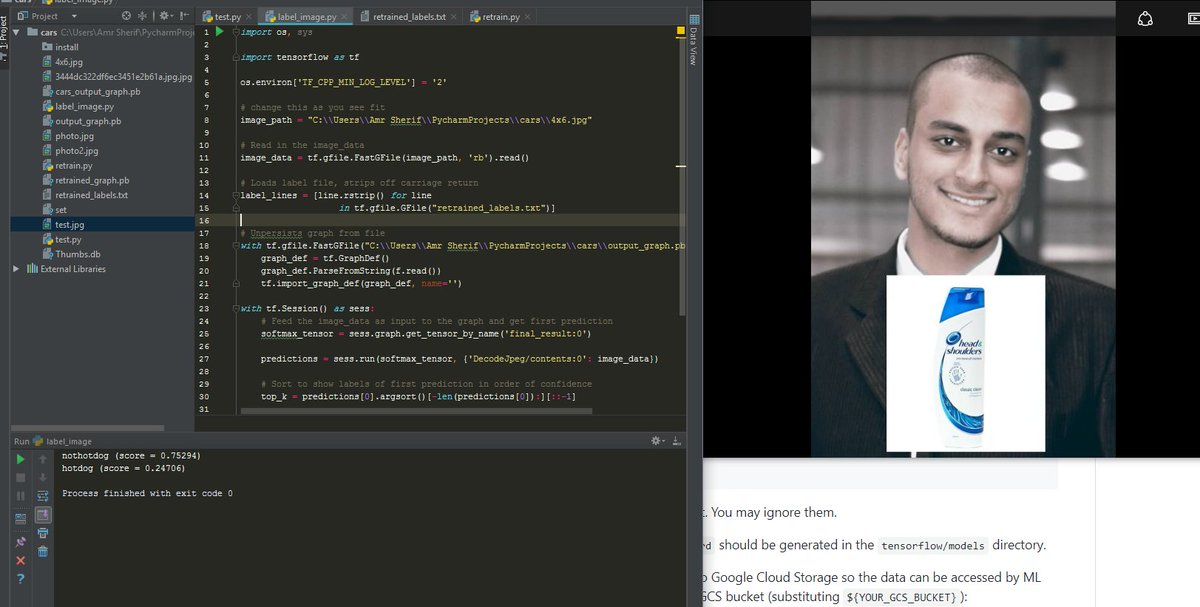Select cars_output_graph.pb in project tree

click(91, 91)
